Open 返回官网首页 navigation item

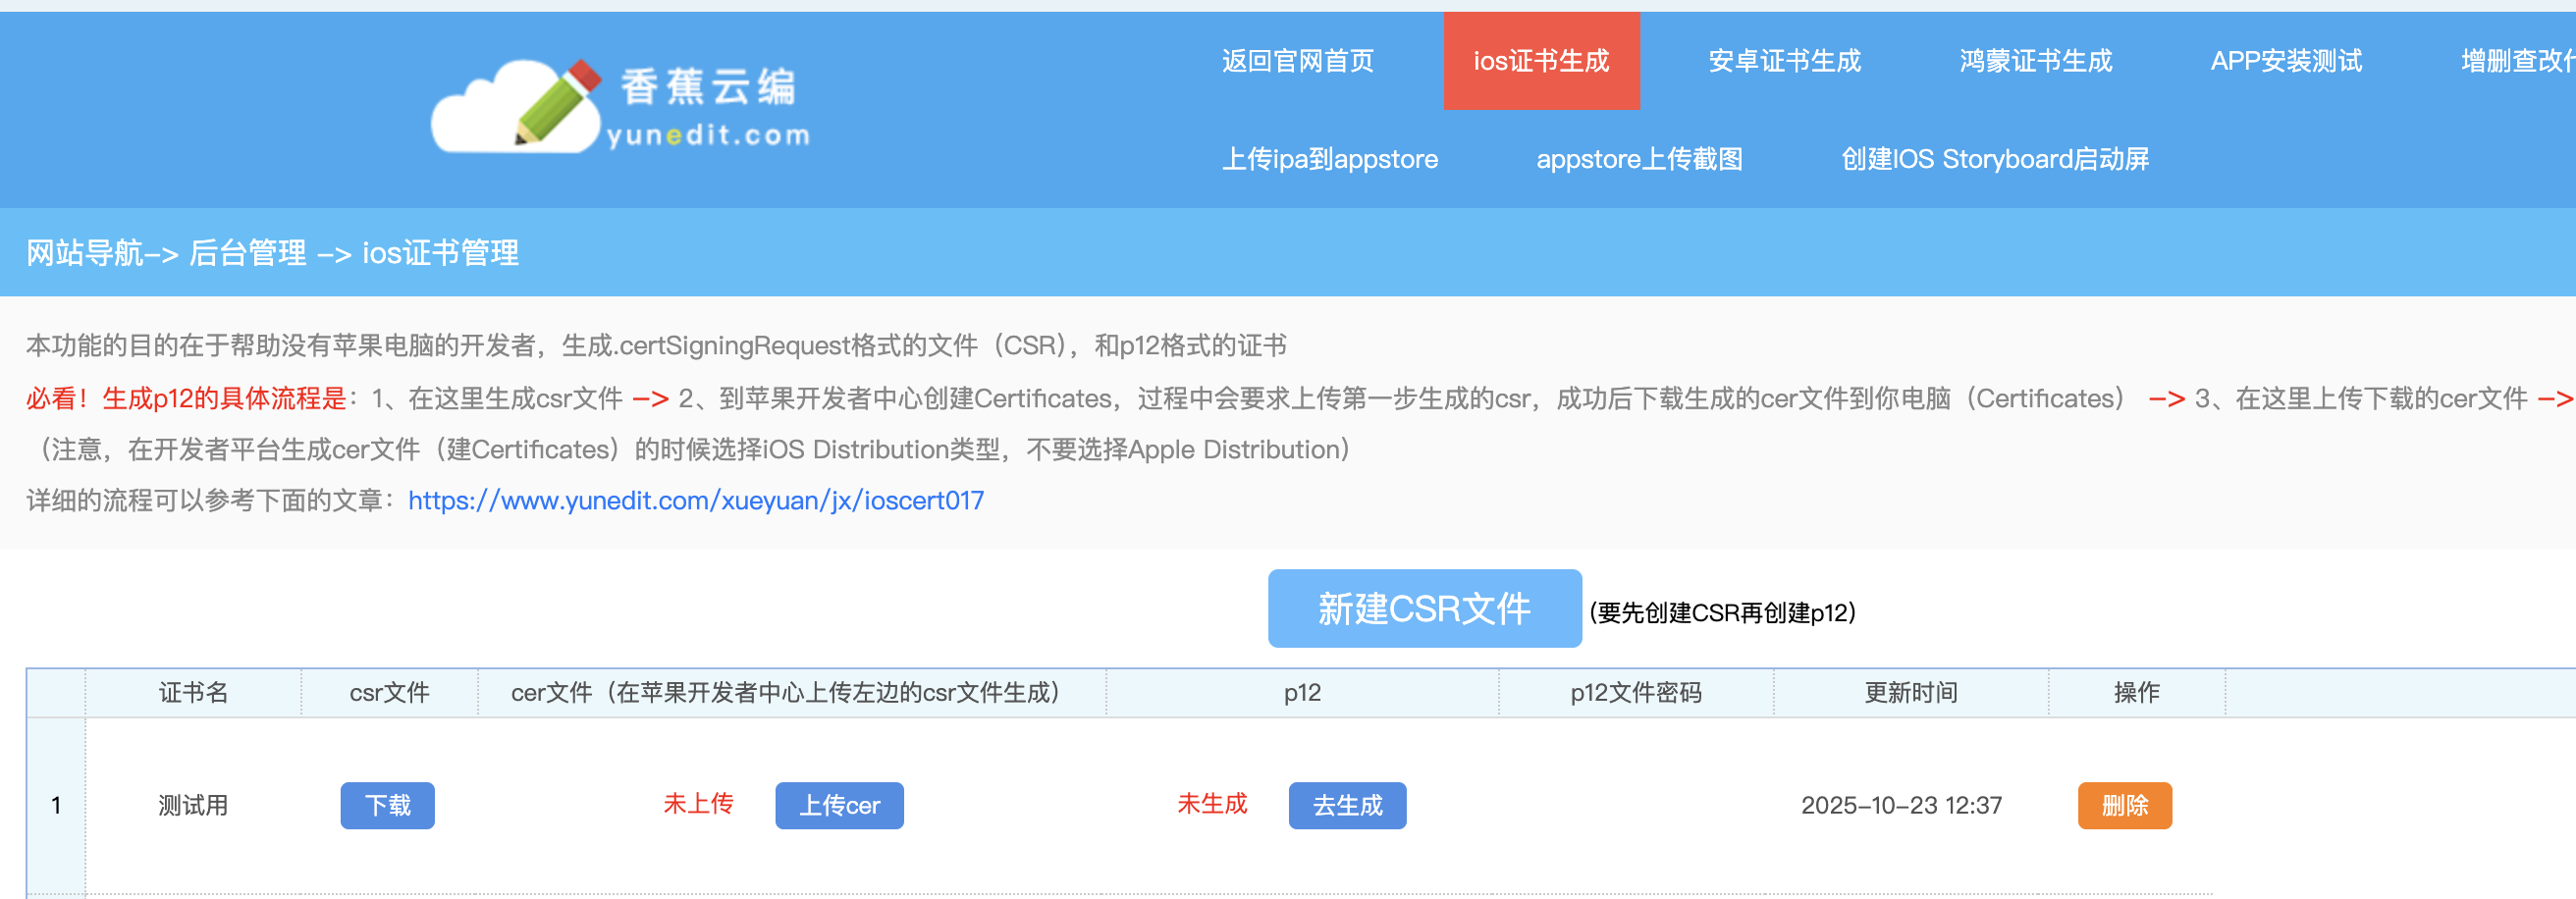click(x=1297, y=61)
